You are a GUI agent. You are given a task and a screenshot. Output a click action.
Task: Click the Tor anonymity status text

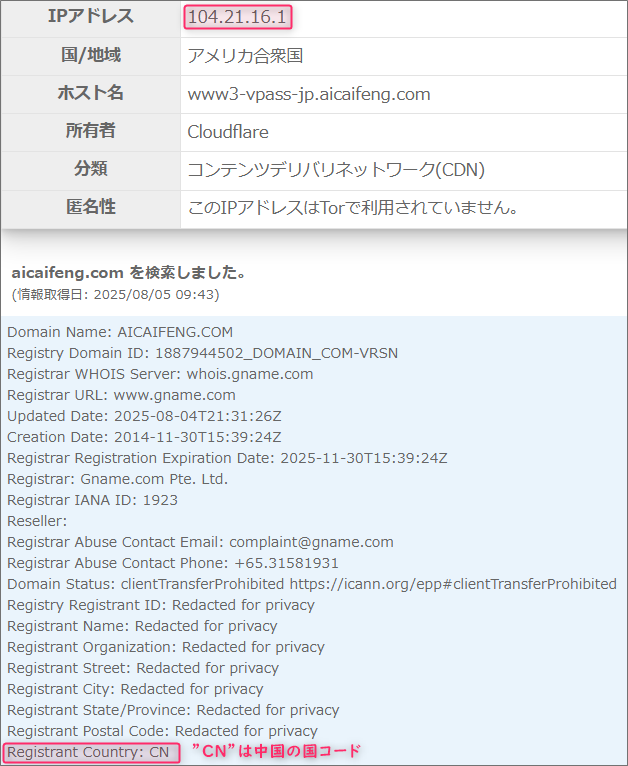coord(353,208)
